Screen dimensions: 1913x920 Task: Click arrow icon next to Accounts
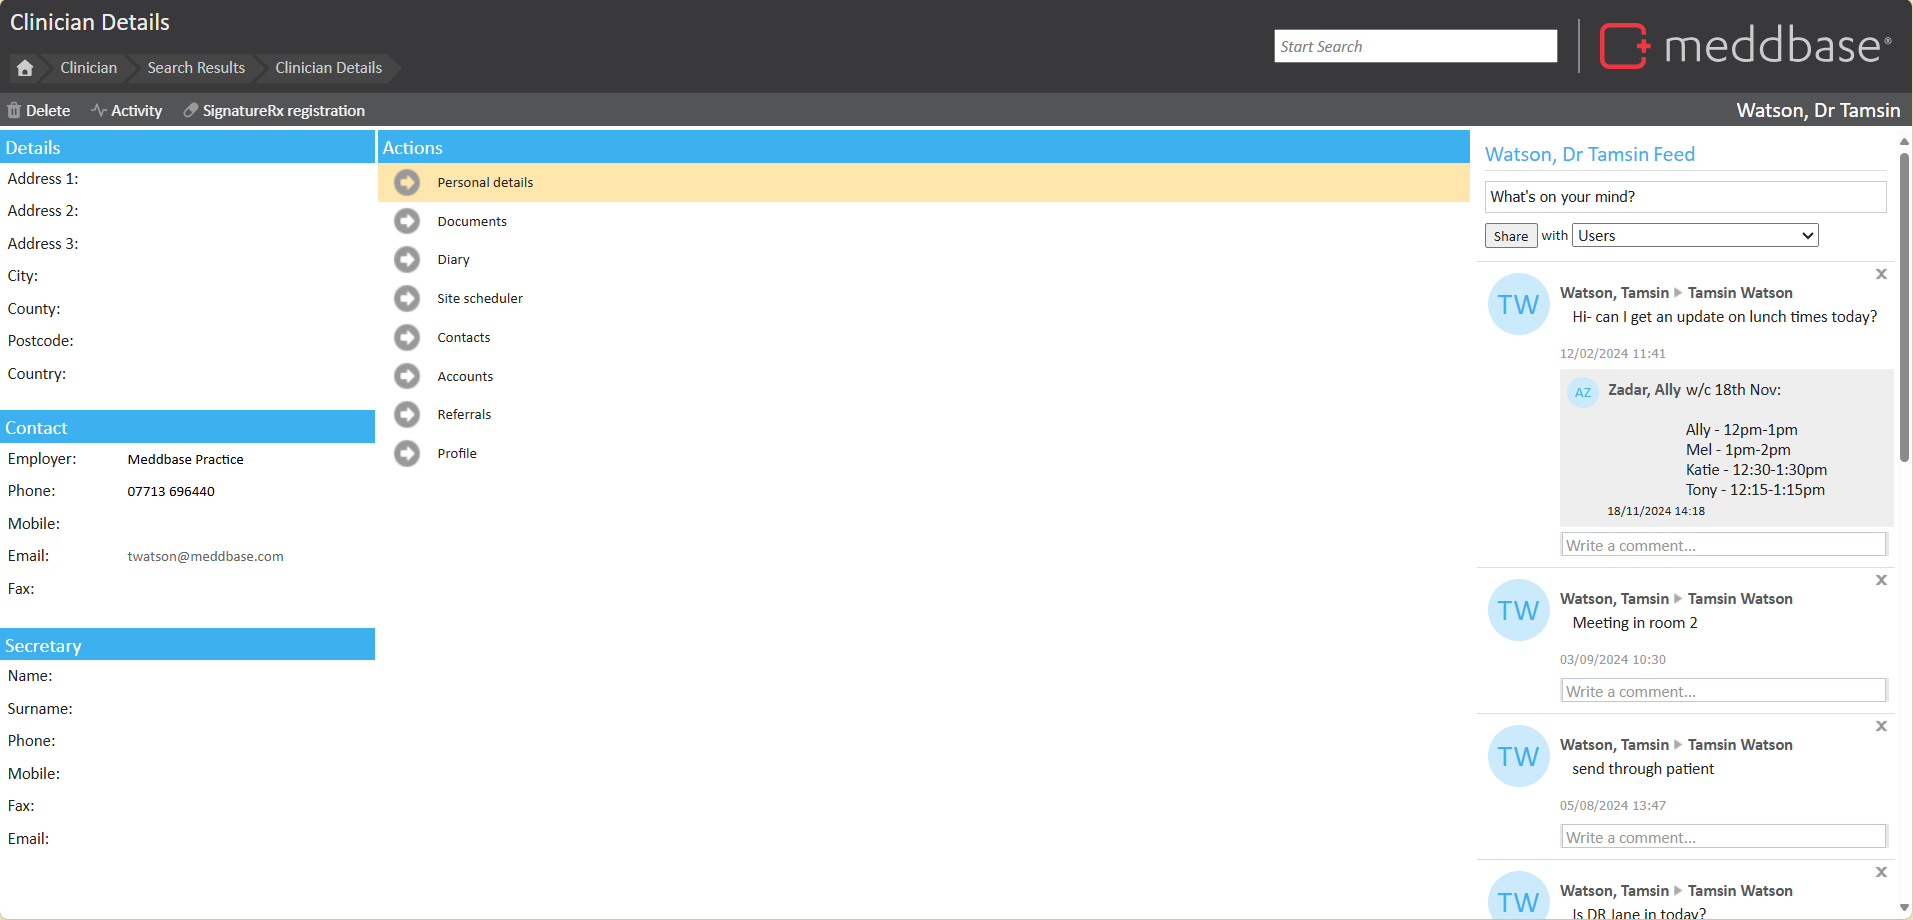[x=407, y=376]
